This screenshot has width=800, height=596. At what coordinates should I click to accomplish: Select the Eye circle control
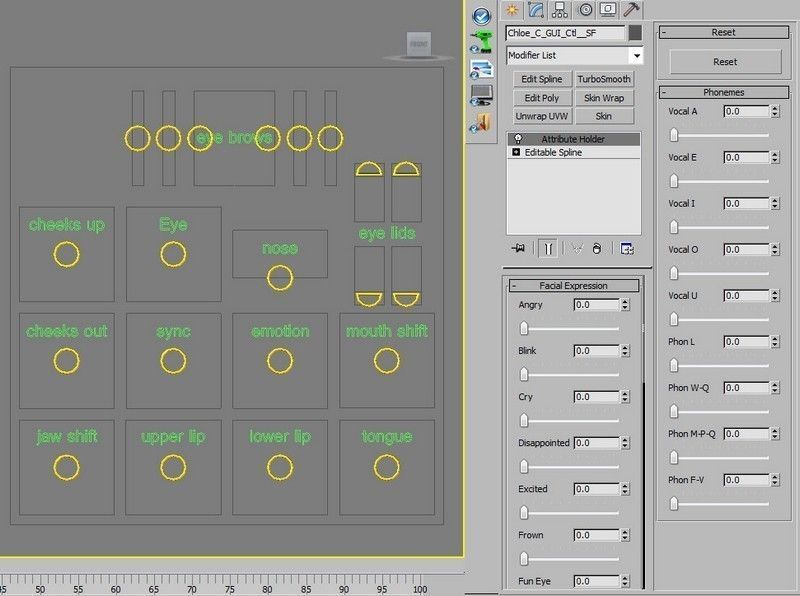[x=173, y=254]
